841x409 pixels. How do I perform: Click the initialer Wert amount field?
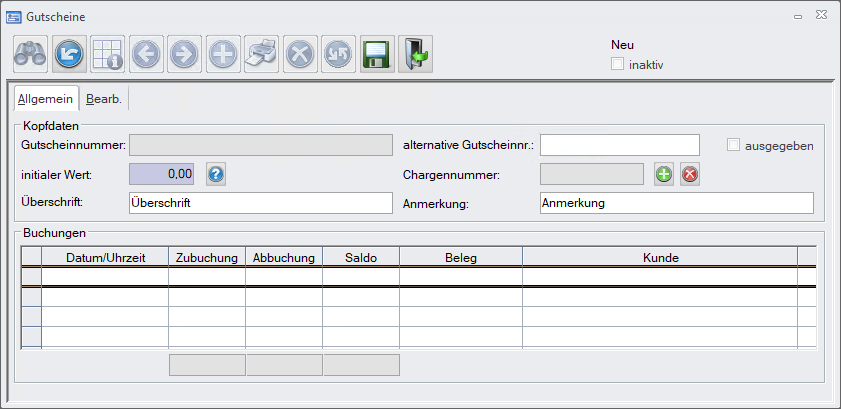point(162,174)
